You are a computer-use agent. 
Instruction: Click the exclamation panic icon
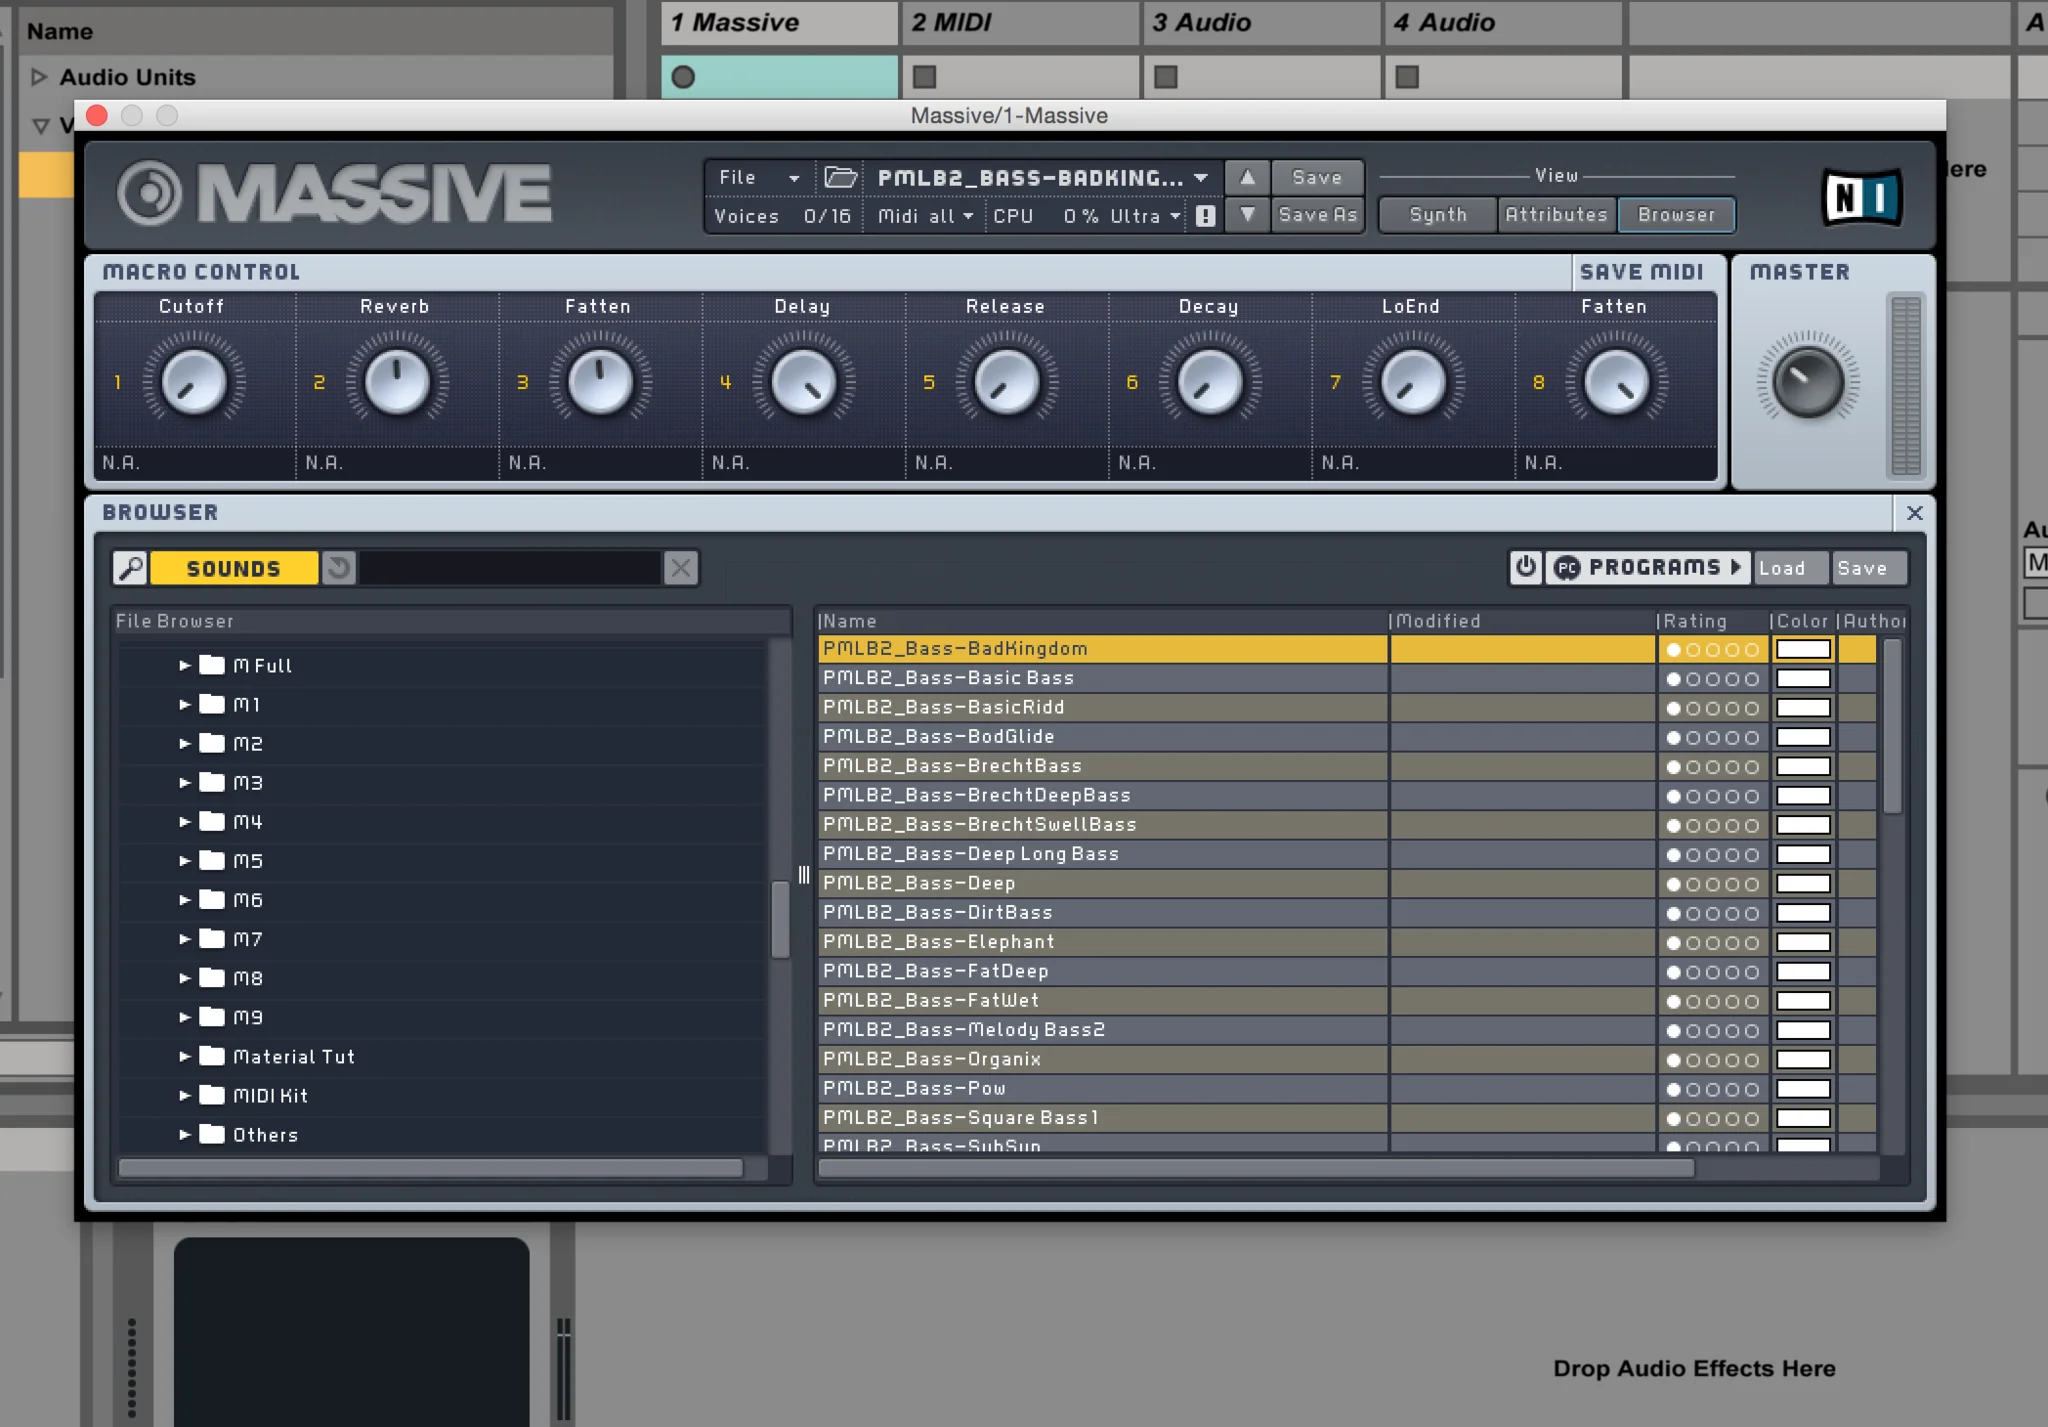pyautogui.click(x=1205, y=216)
